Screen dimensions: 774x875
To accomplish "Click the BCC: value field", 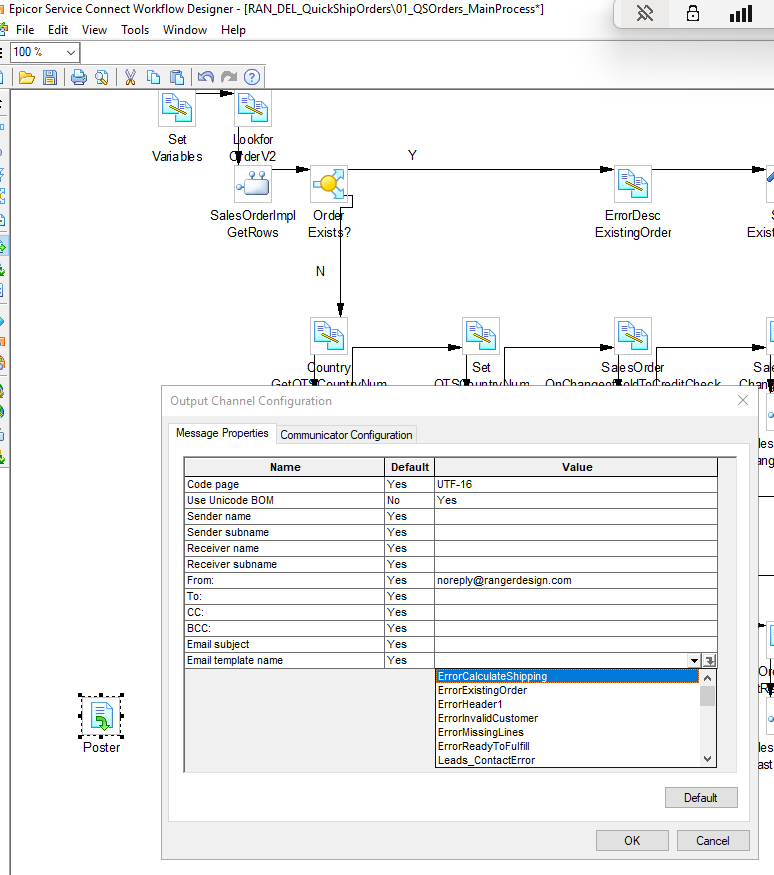I will (576, 628).
